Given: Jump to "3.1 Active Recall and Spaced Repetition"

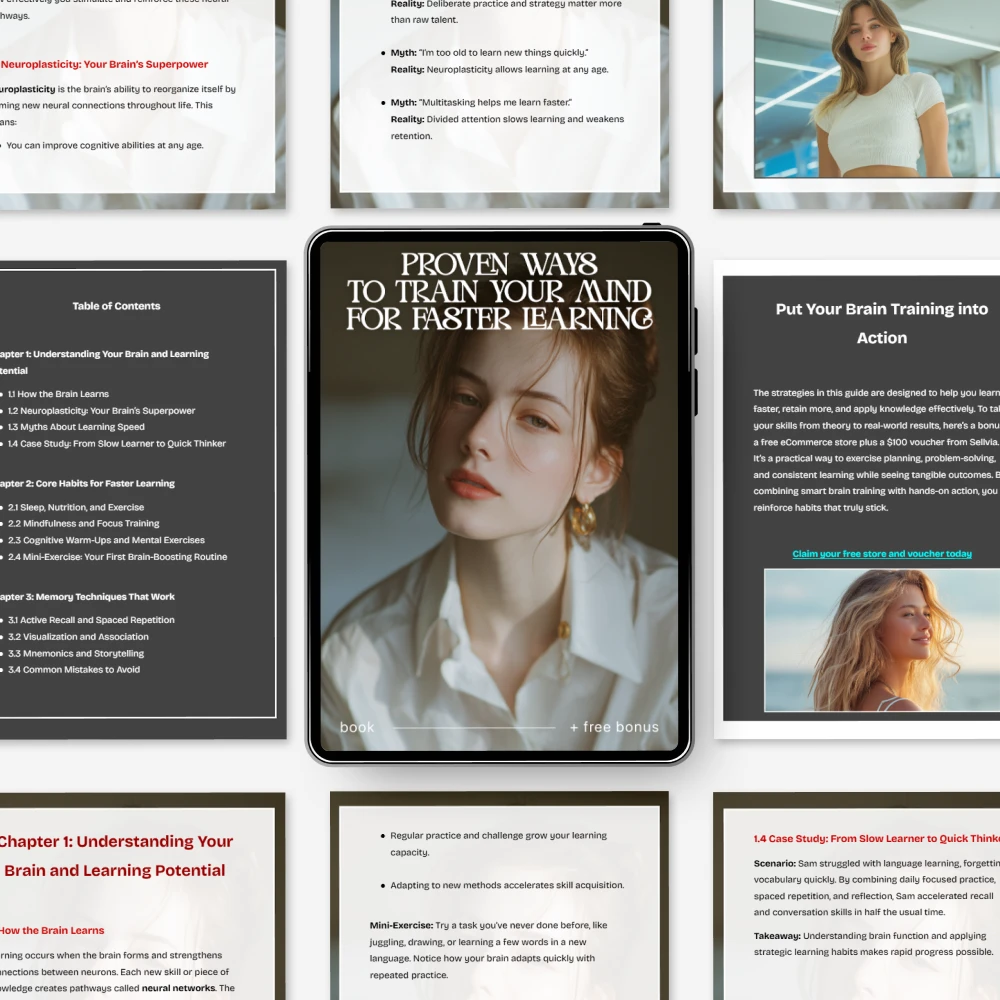Looking at the screenshot, I should (x=91, y=620).
